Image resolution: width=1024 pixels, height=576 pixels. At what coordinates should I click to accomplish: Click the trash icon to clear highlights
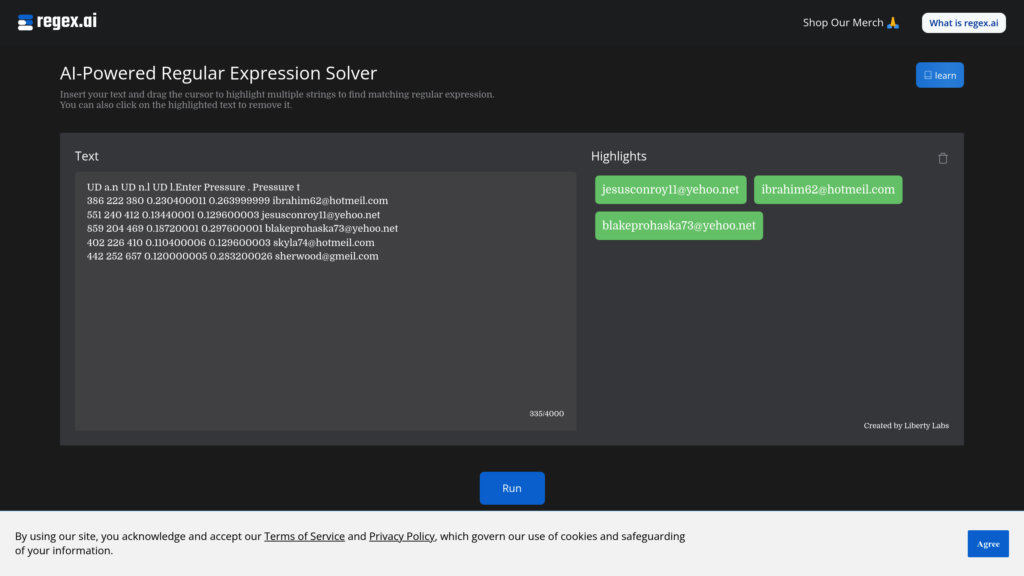941,157
